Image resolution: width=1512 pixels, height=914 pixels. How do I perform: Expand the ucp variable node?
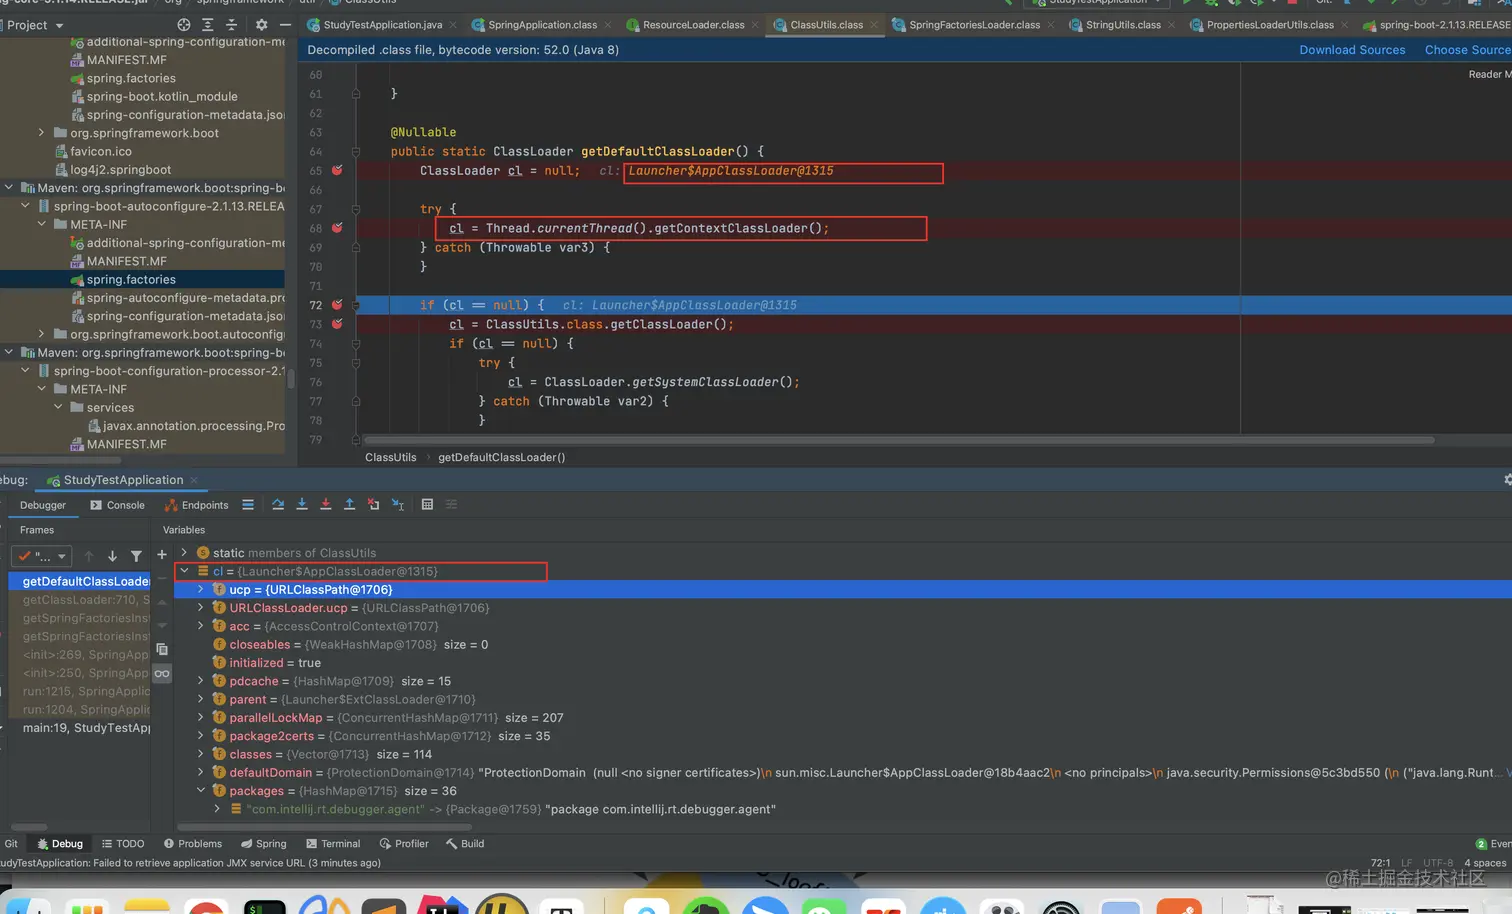click(x=201, y=590)
